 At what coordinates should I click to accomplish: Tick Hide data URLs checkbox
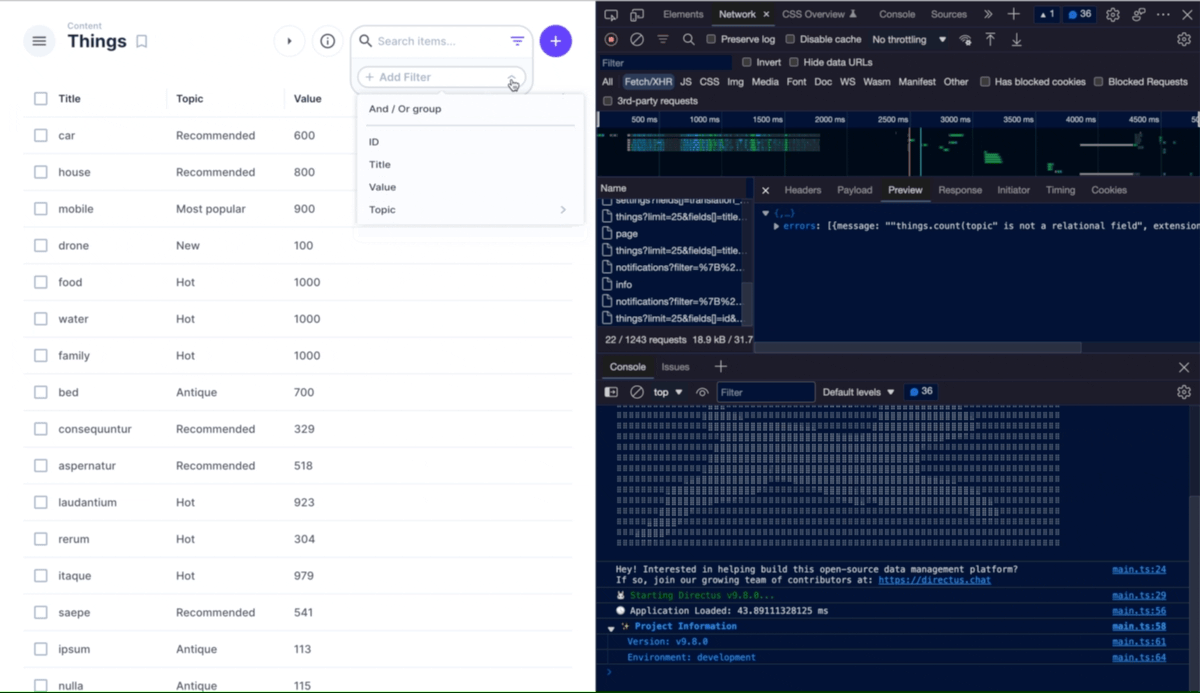point(794,62)
